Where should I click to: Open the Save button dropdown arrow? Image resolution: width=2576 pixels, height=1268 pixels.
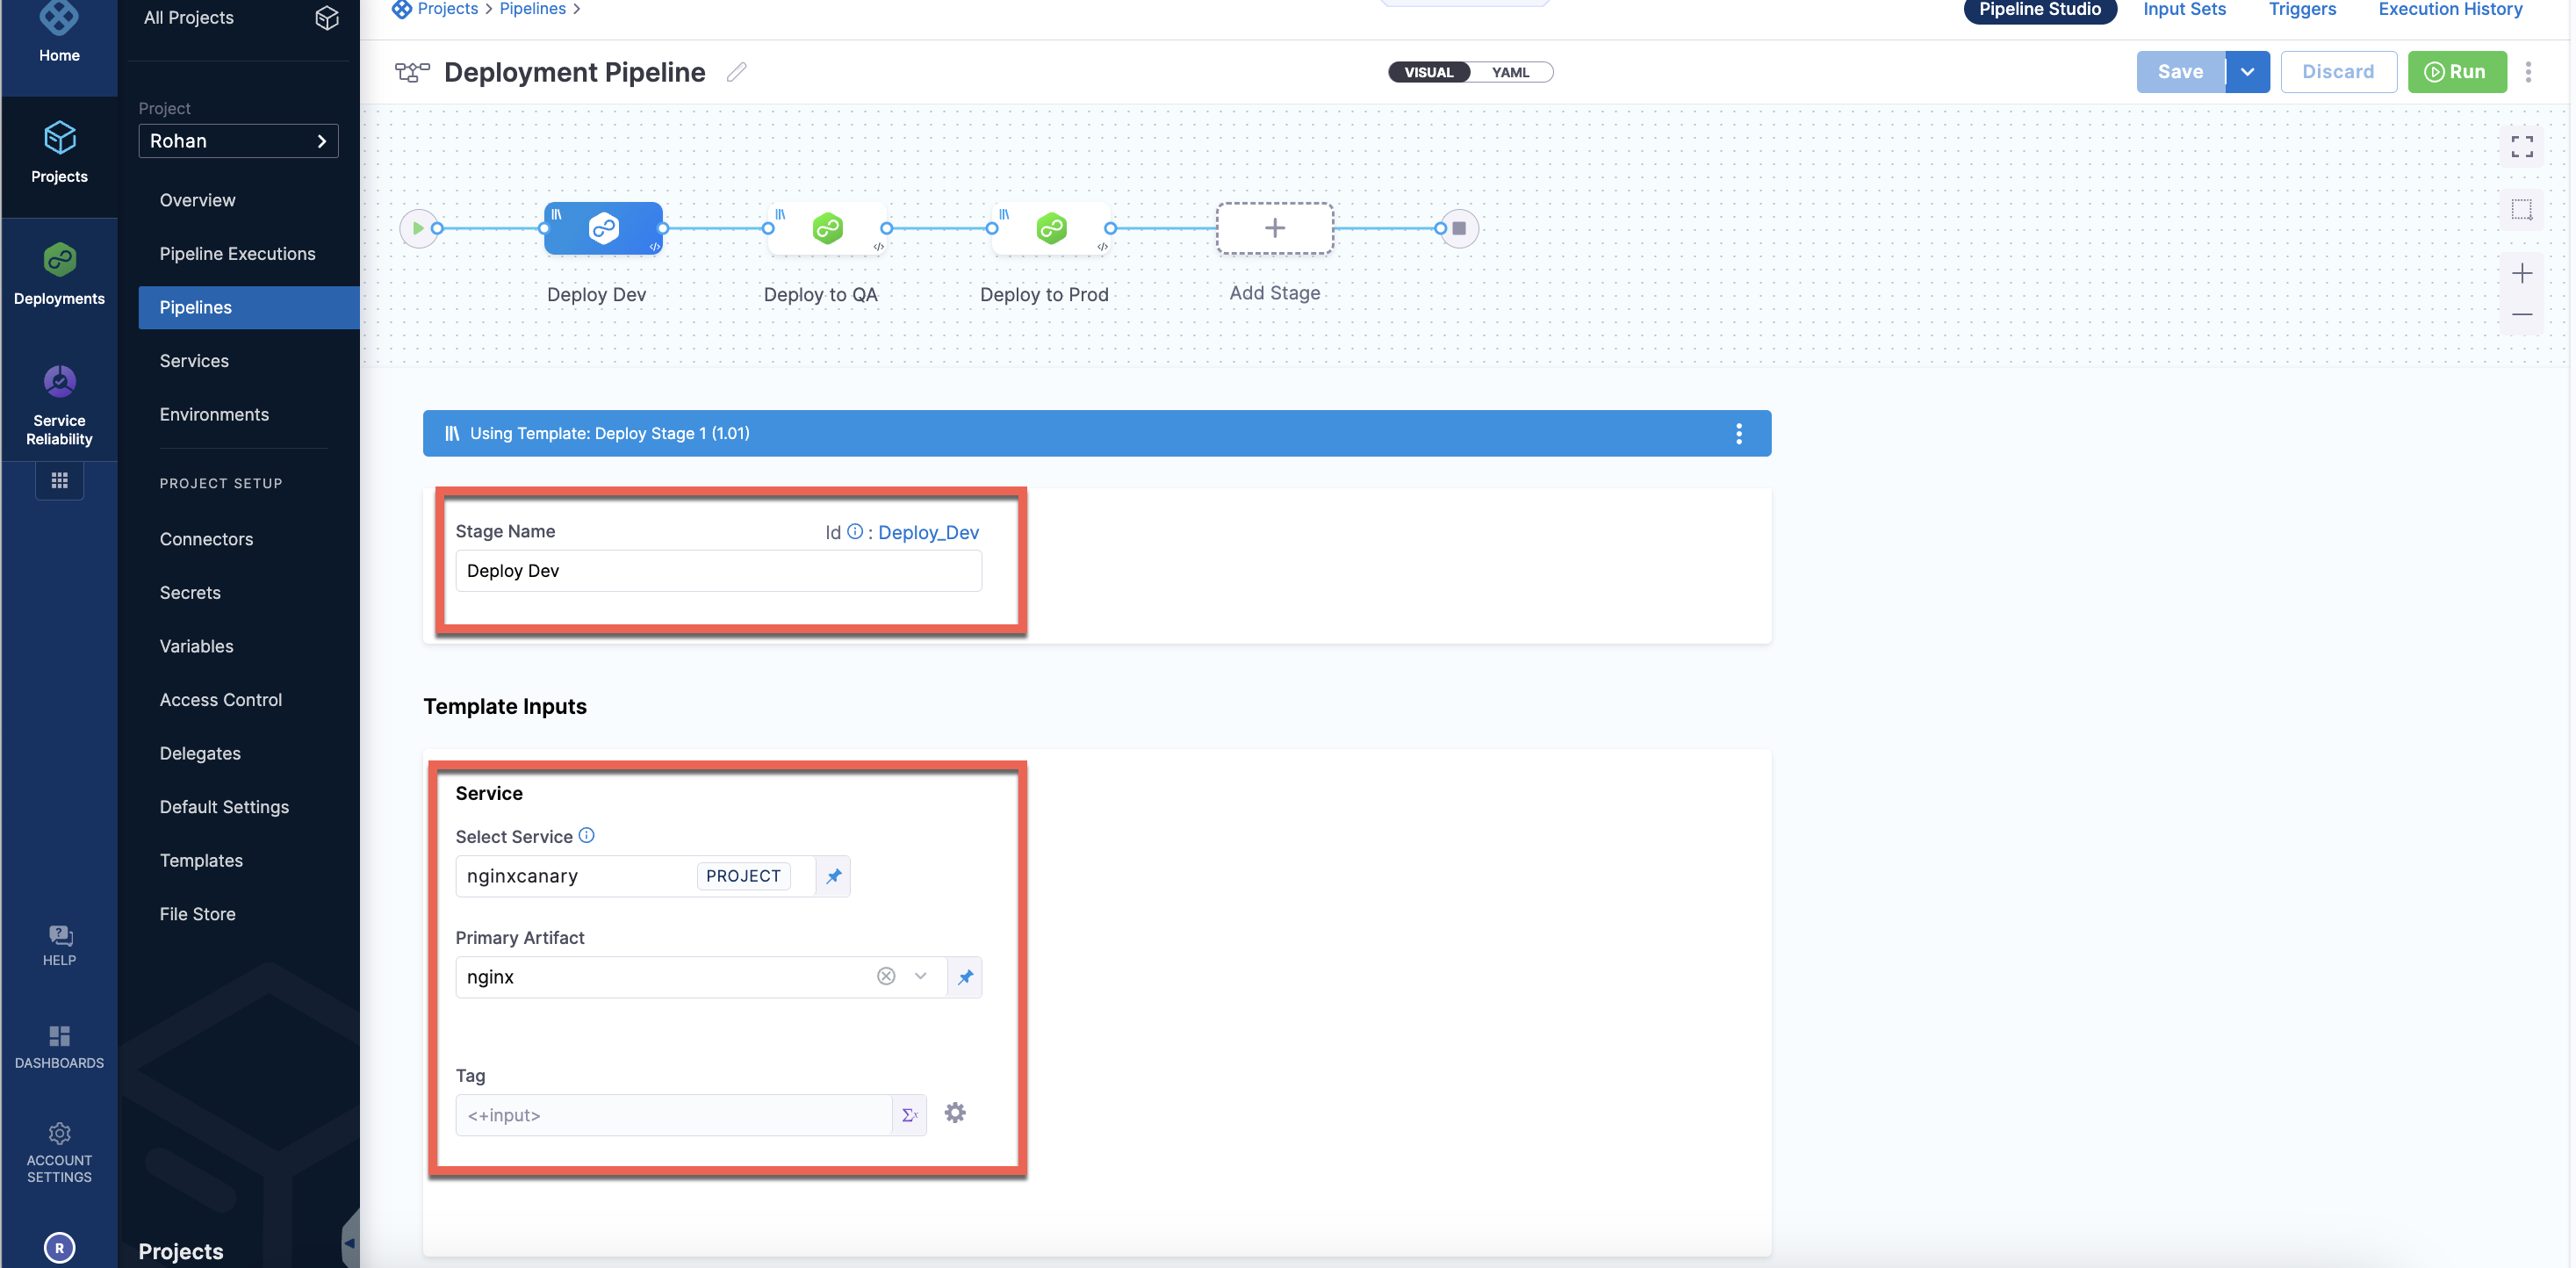click(x=2247, y=72)
